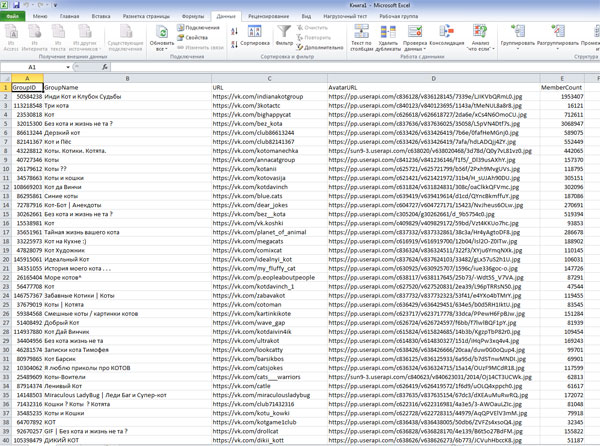Screen dimensions: 600x446
Task: Open the Consolidate tool
Action: pos(446,33)
